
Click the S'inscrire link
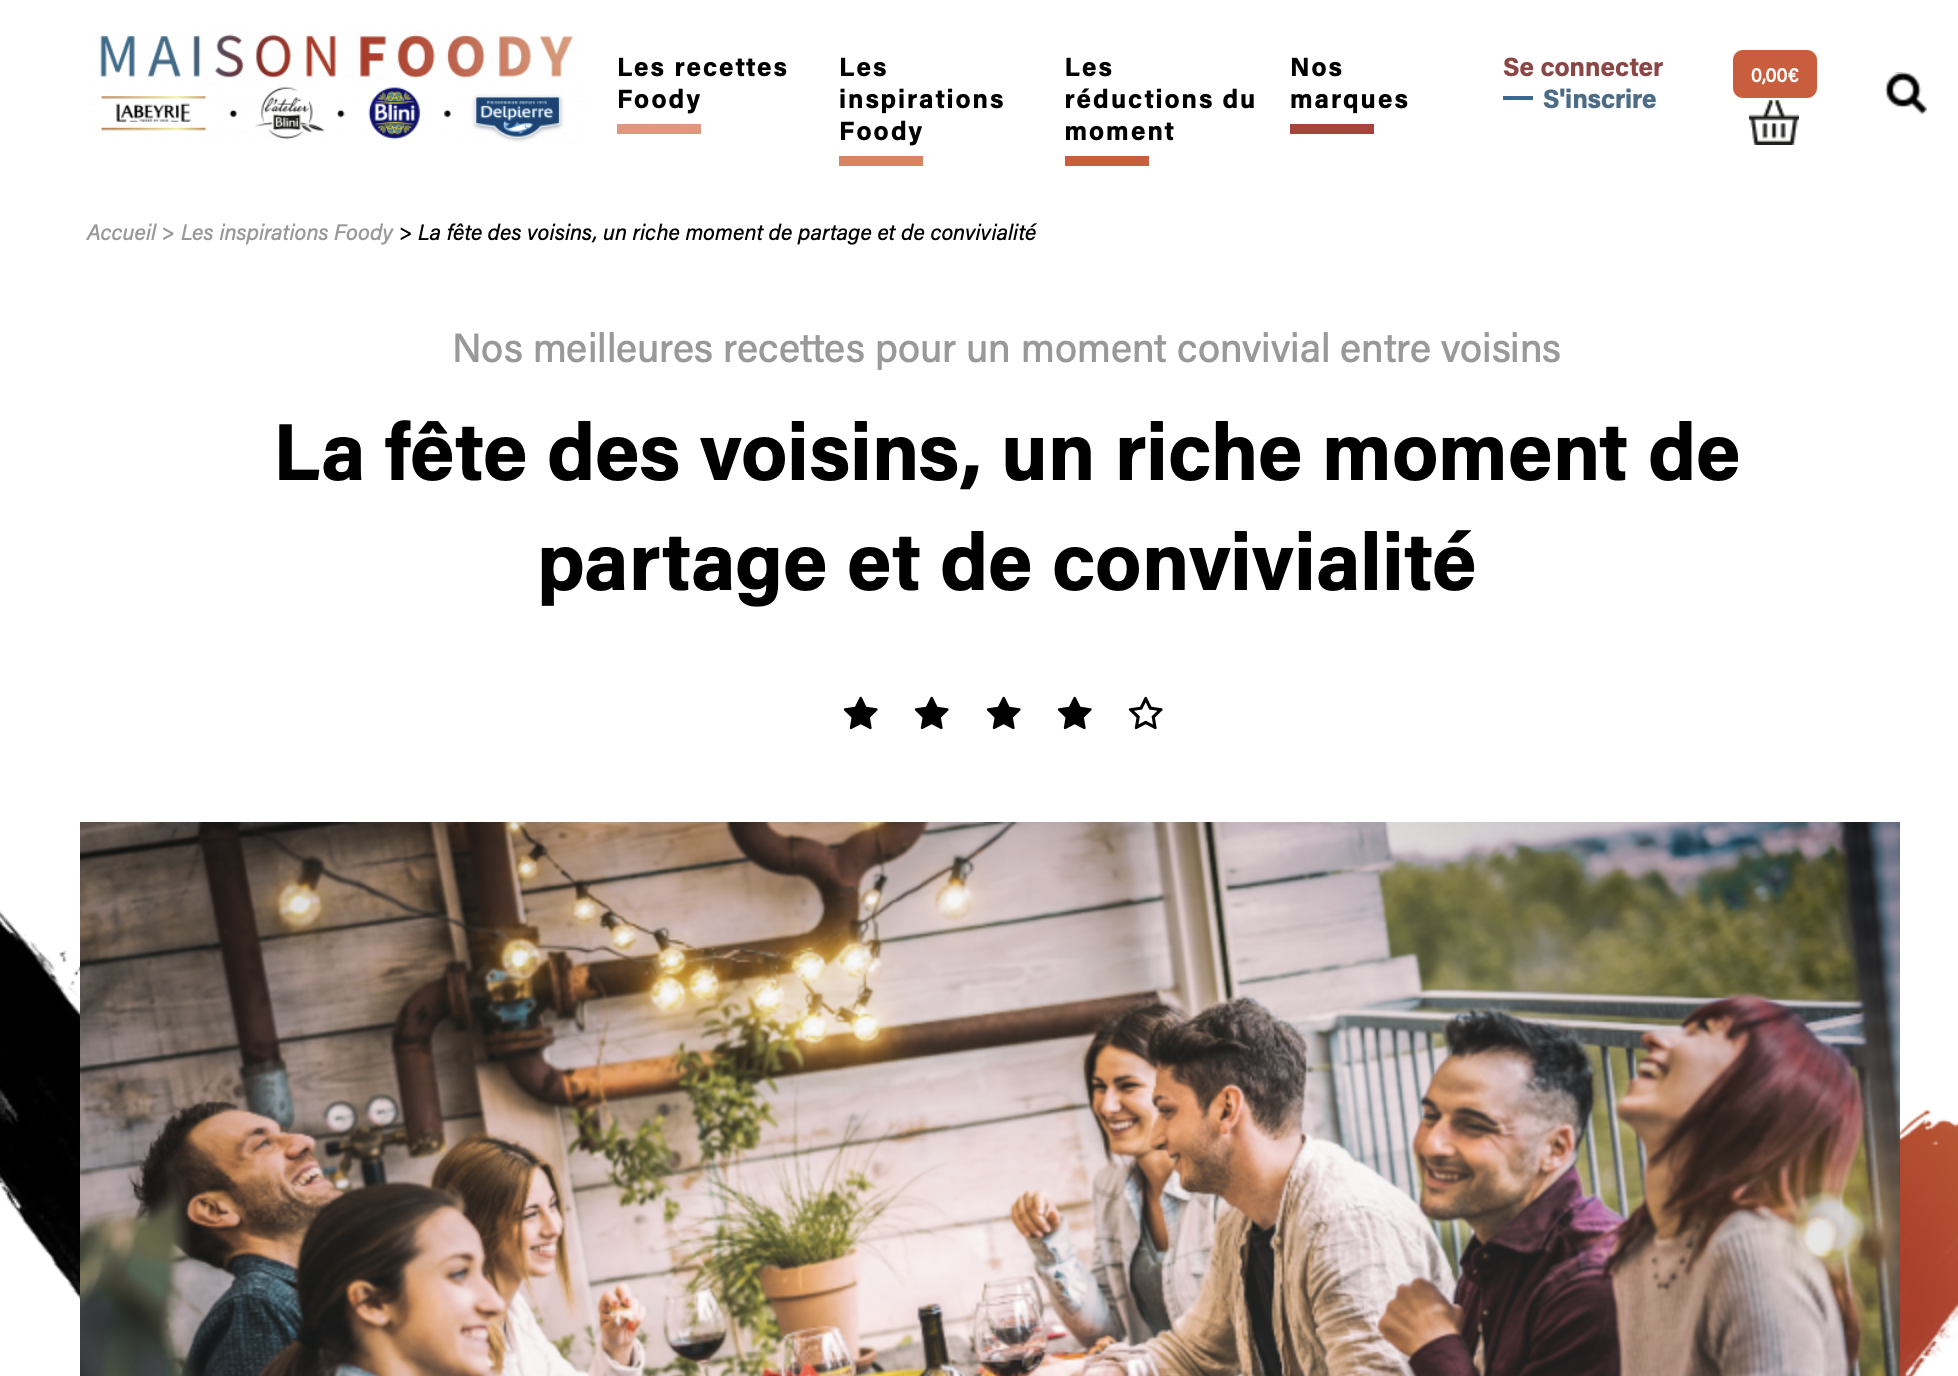point(1599,99)
